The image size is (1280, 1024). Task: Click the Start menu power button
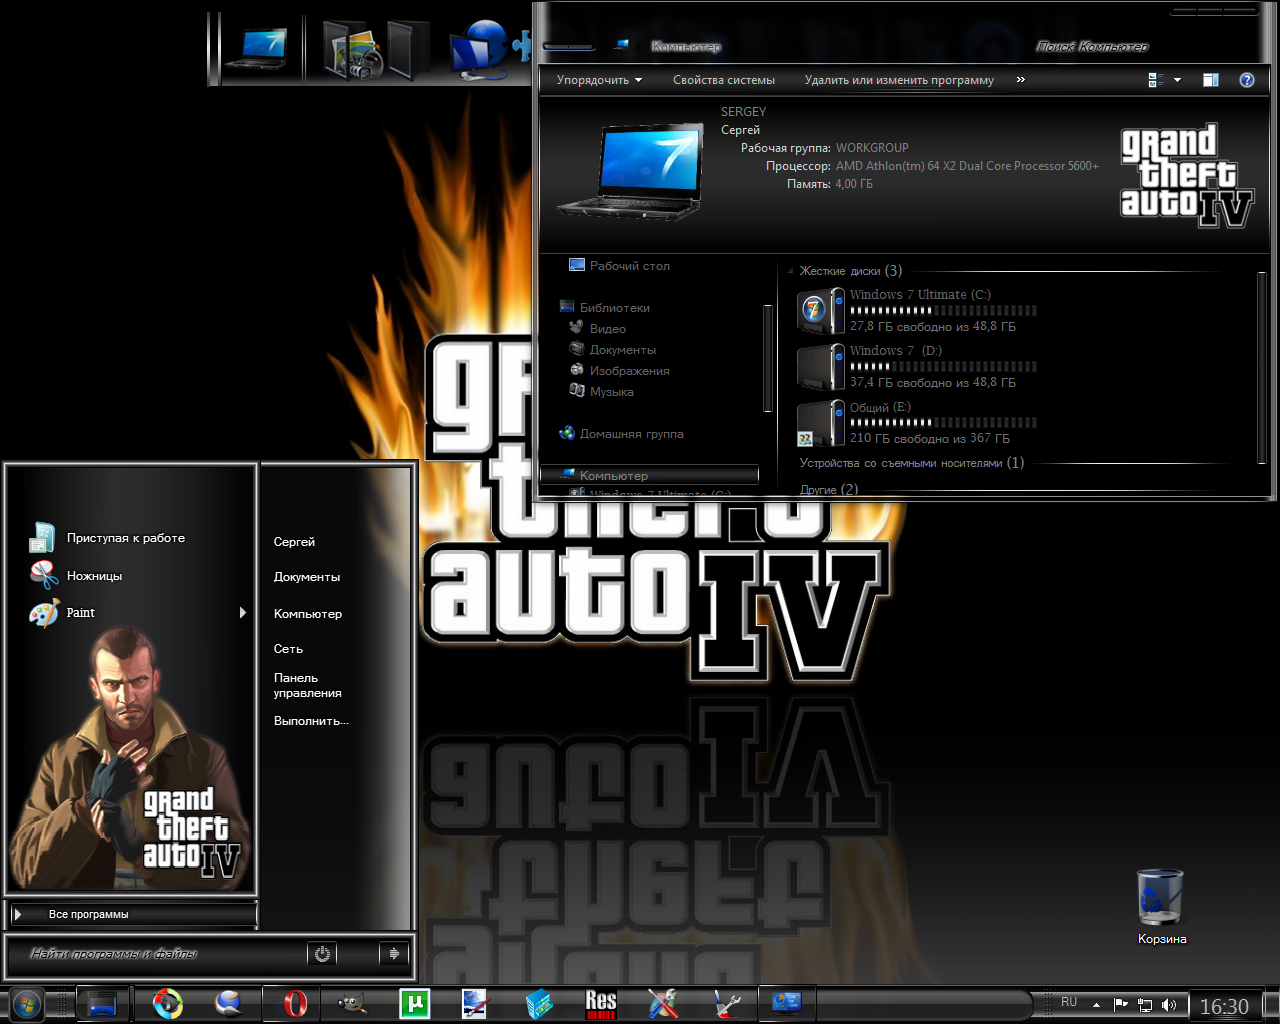click(322, 954)
